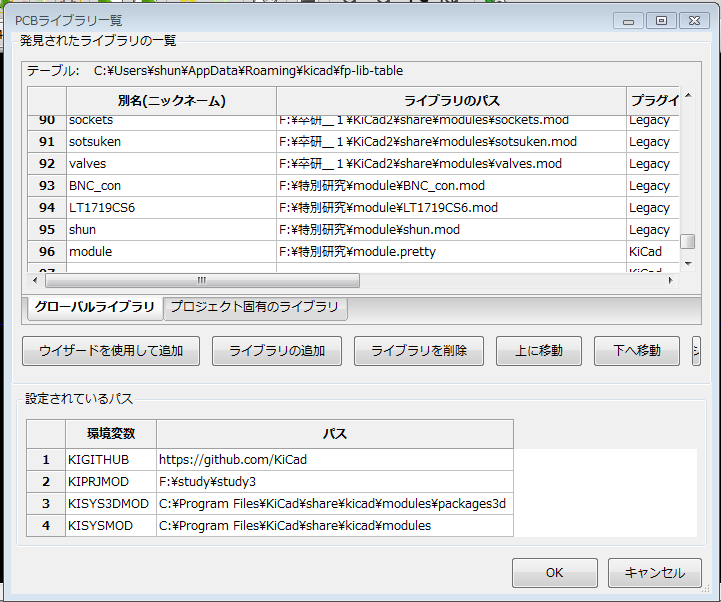The image size is (721, 602).
Task: Click the partially hidden button right of 下へ移動
Action: click(x=696, y=351)
